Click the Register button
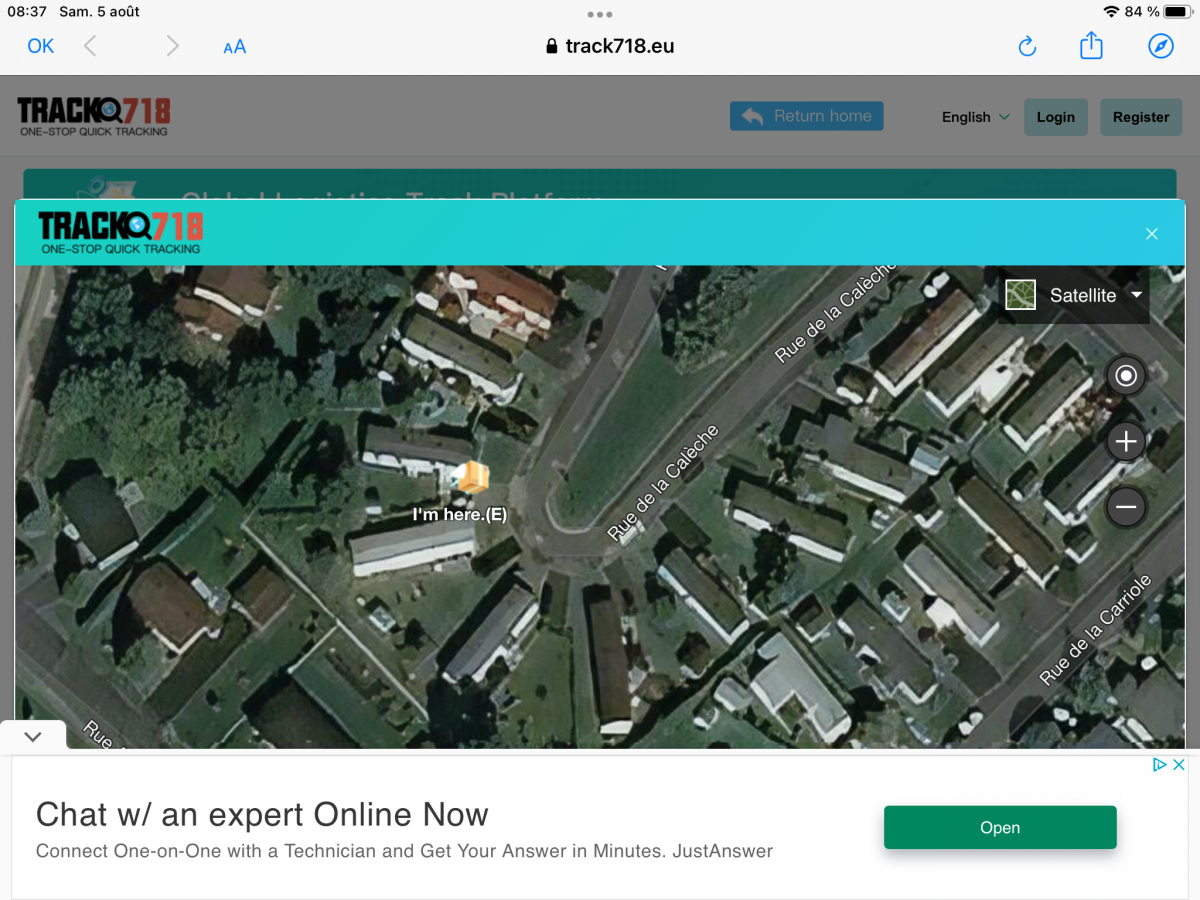The height and width of the screenshot is (900, 1200). point(1140,117)
